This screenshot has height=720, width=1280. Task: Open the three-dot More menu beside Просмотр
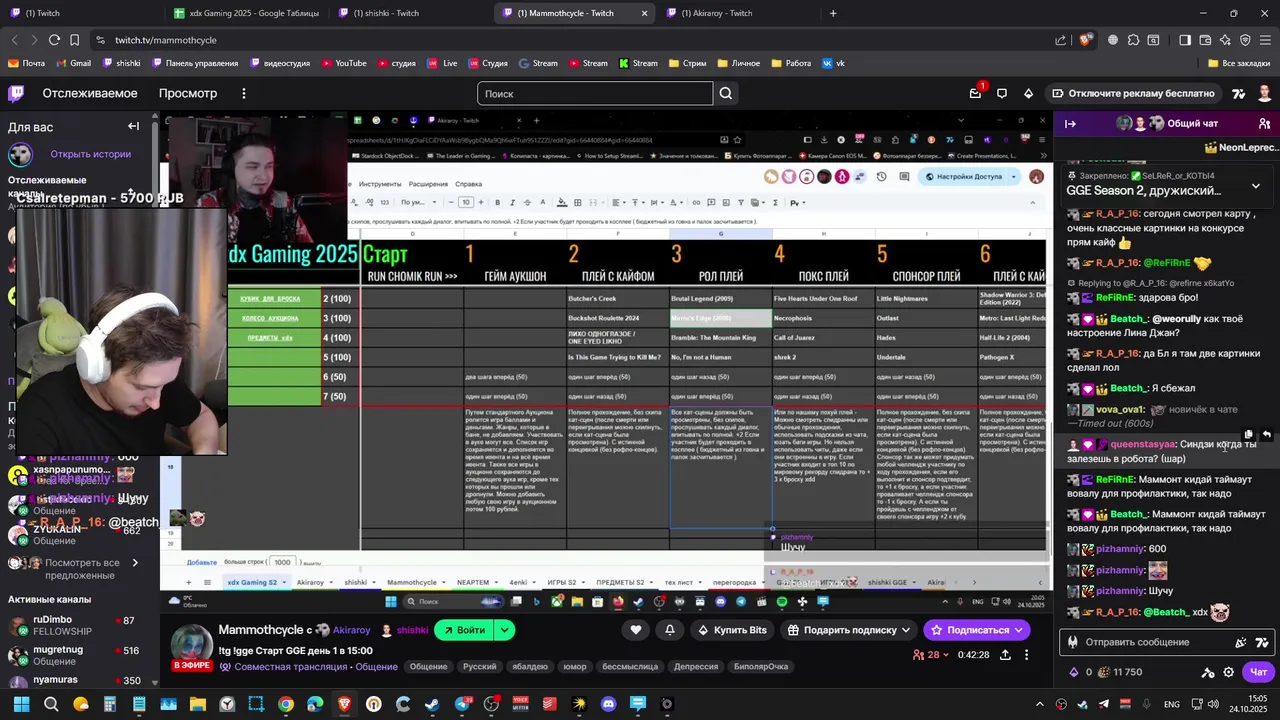tap(243, 93)
